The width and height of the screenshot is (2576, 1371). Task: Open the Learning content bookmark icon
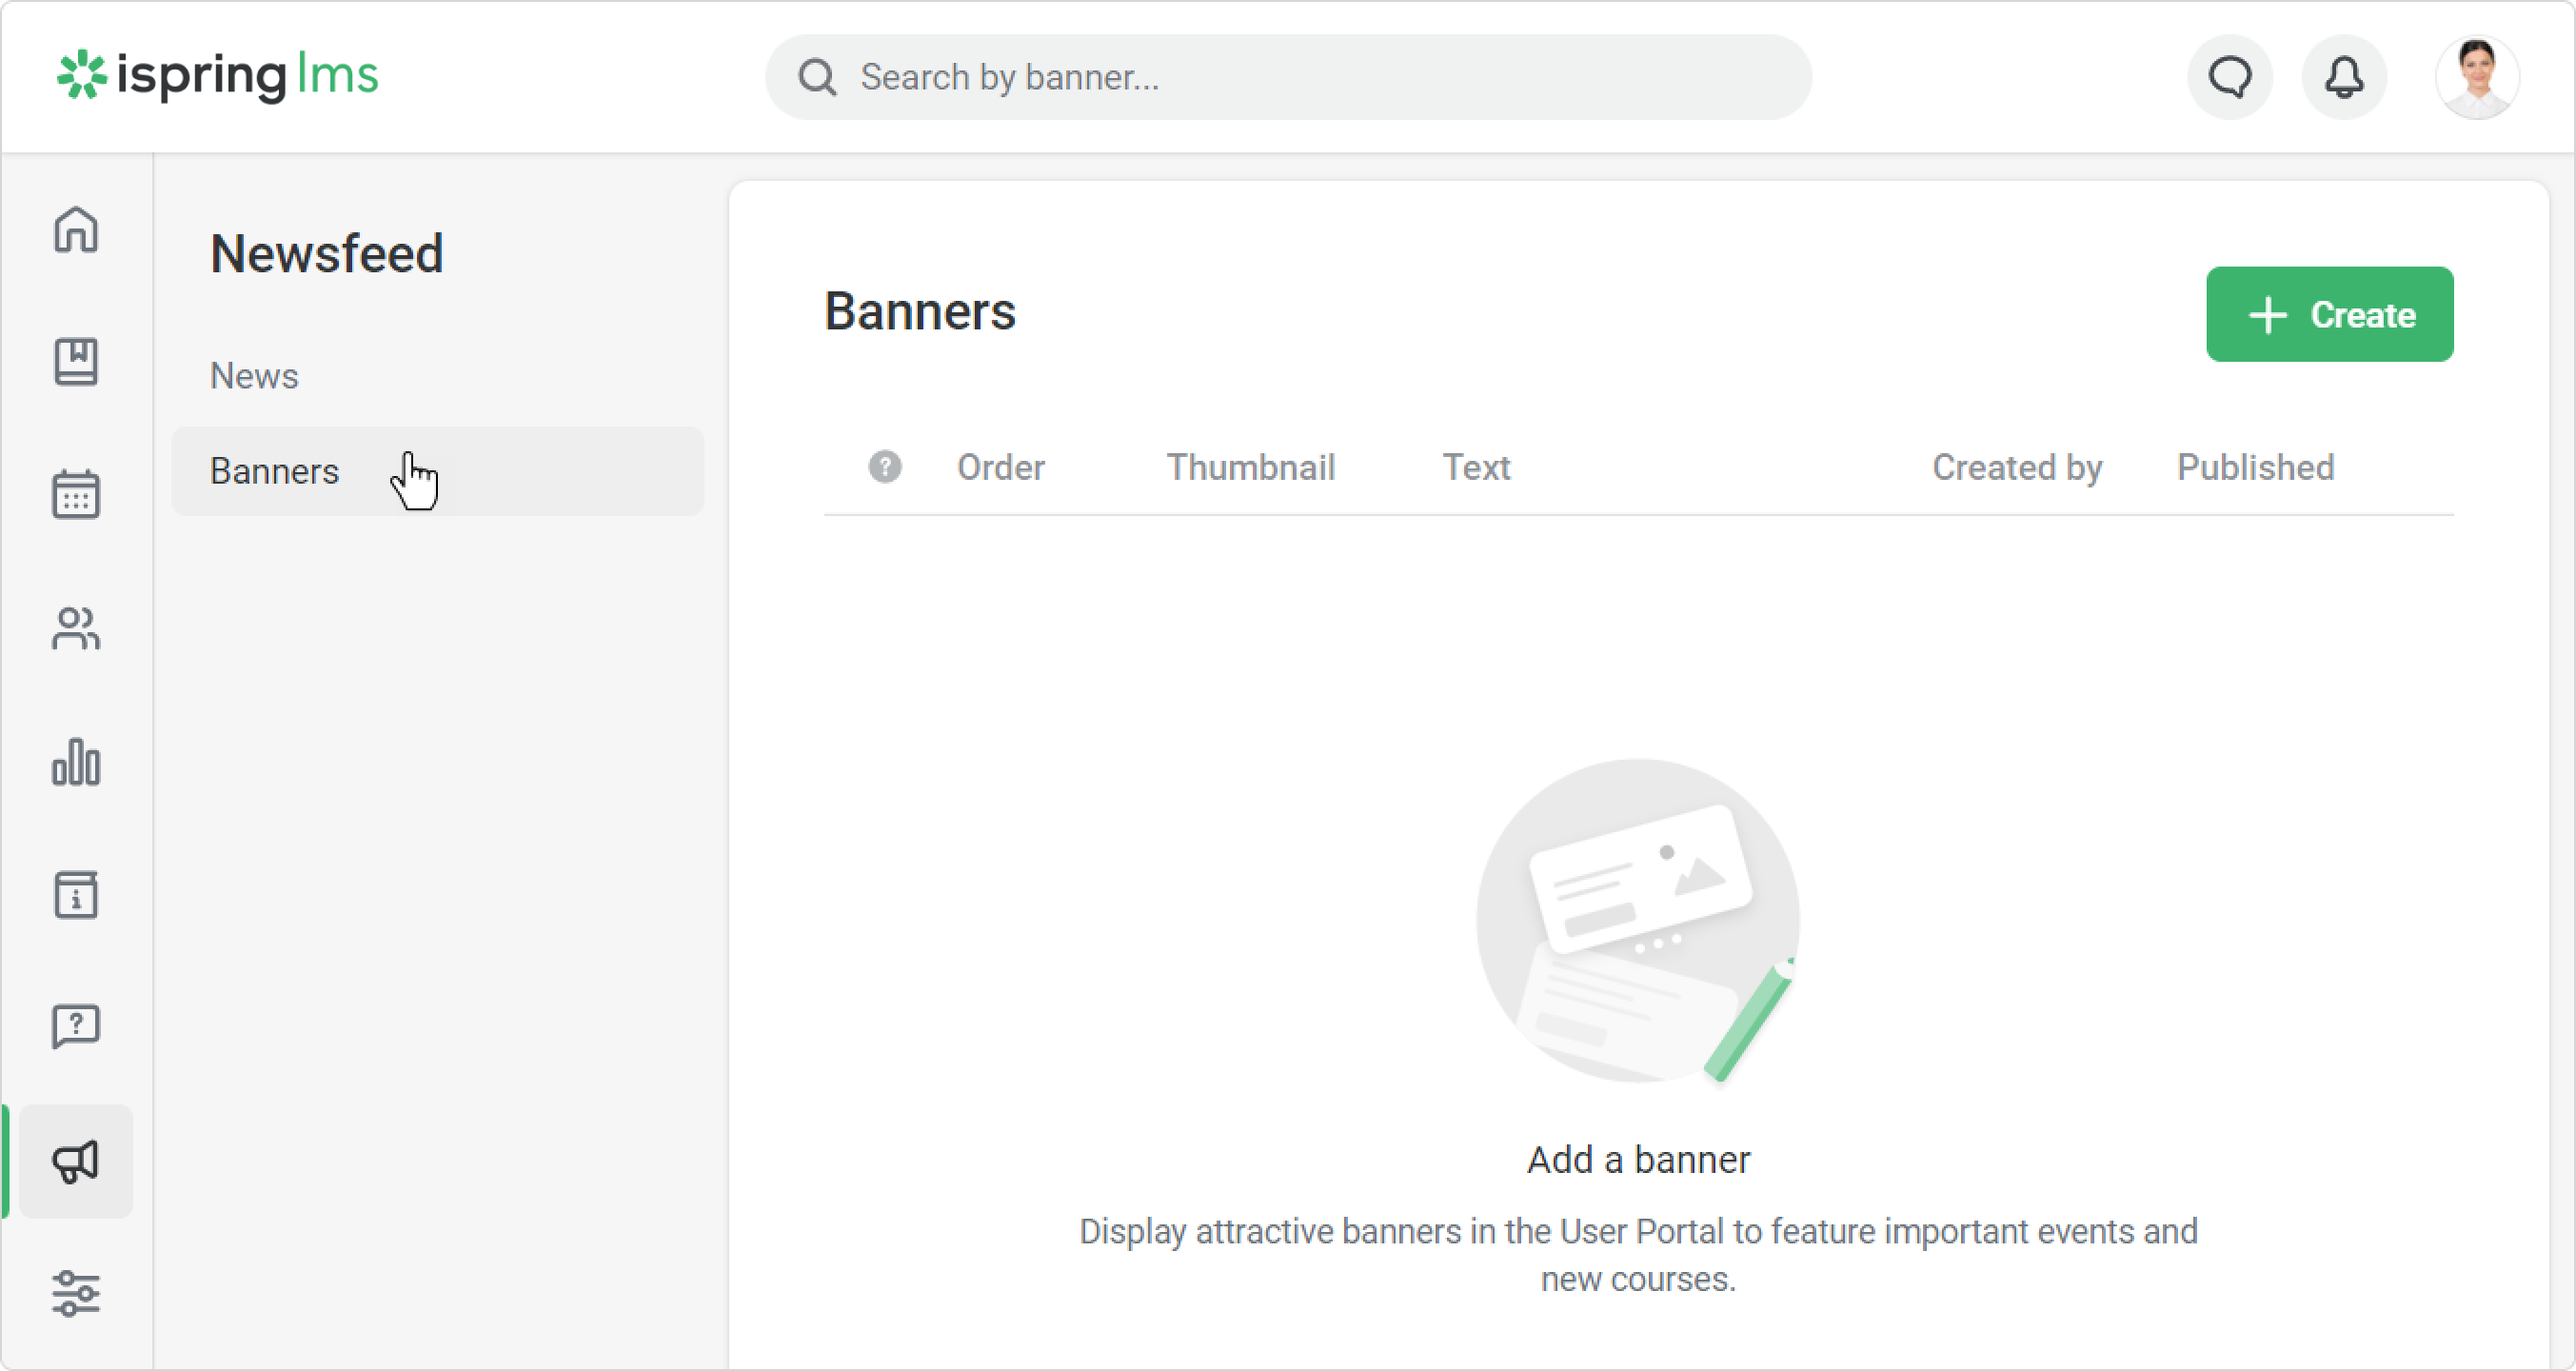tap(76, 362)
